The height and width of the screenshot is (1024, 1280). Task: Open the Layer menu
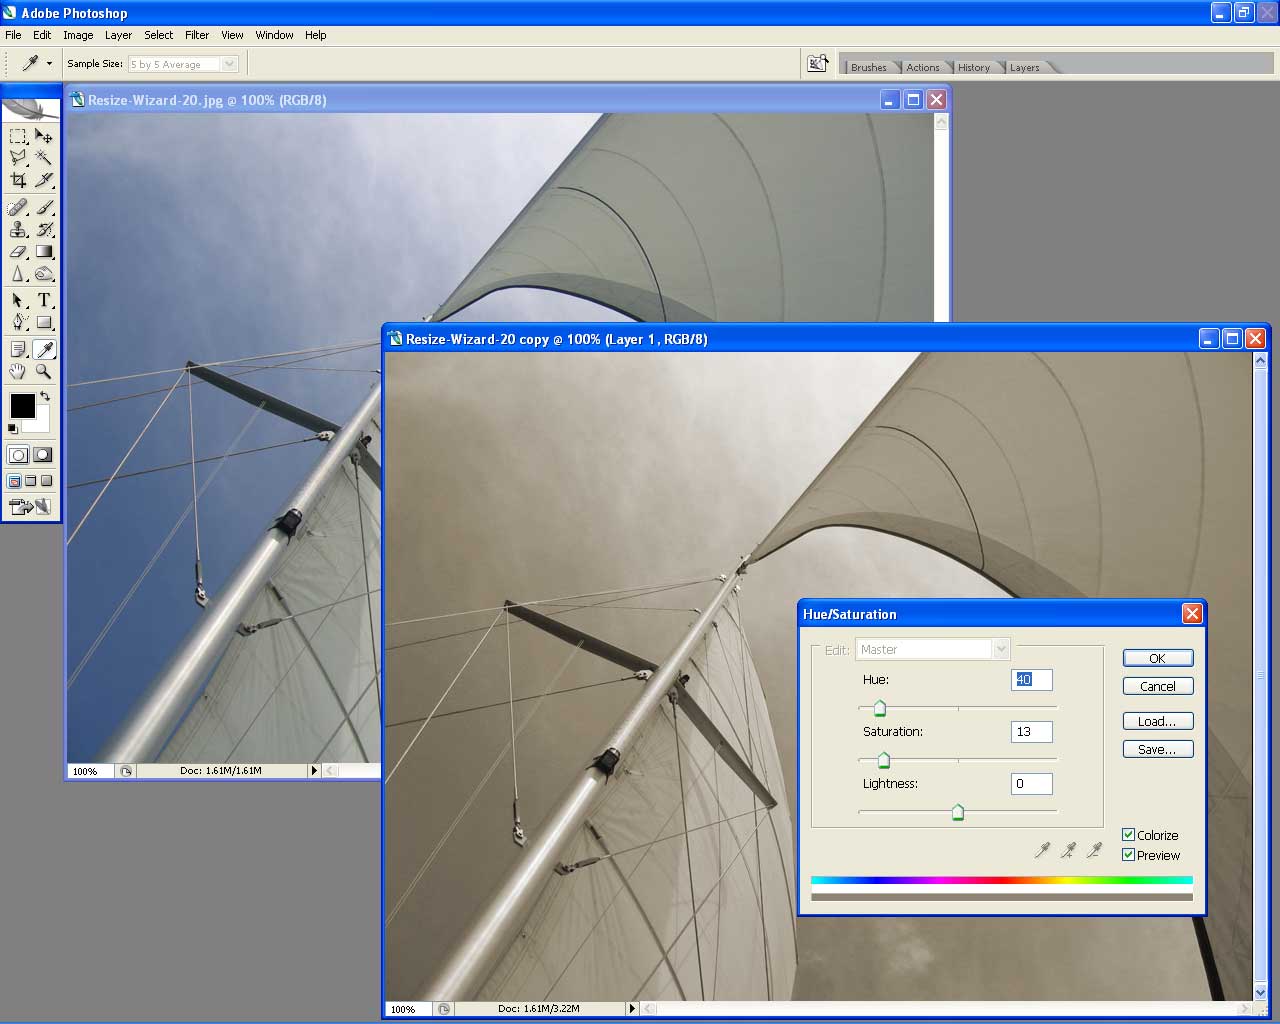(118, 35)
